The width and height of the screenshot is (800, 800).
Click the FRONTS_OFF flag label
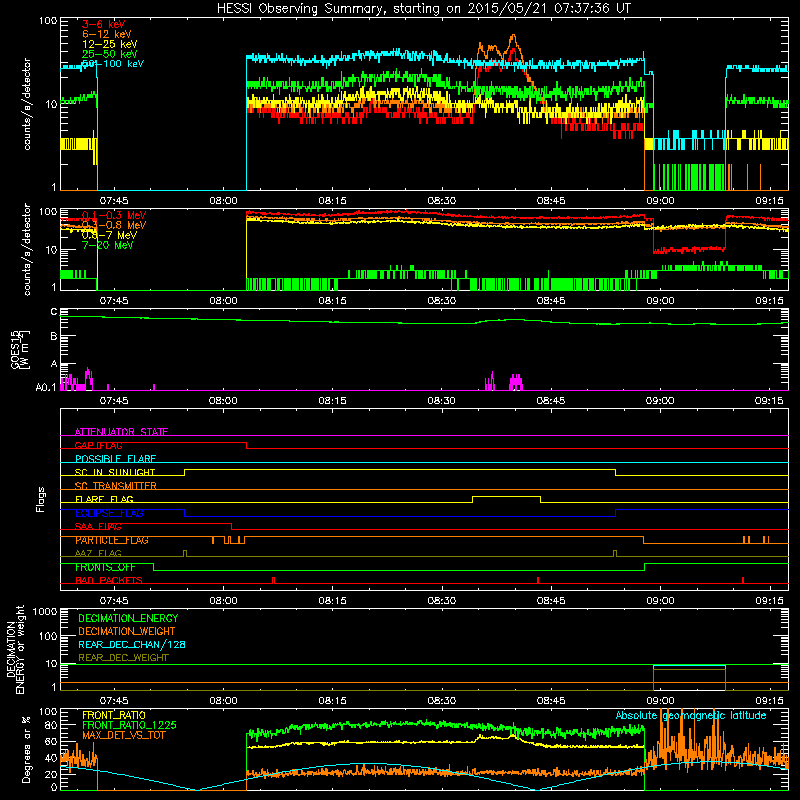105,567
